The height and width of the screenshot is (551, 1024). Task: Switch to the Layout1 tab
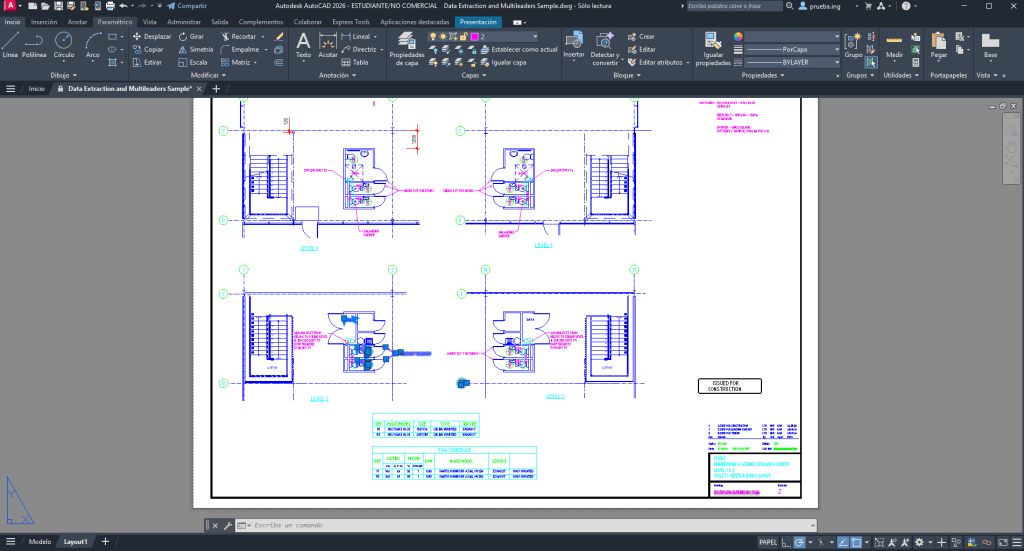pyautogui.click(x=76, y=542)
